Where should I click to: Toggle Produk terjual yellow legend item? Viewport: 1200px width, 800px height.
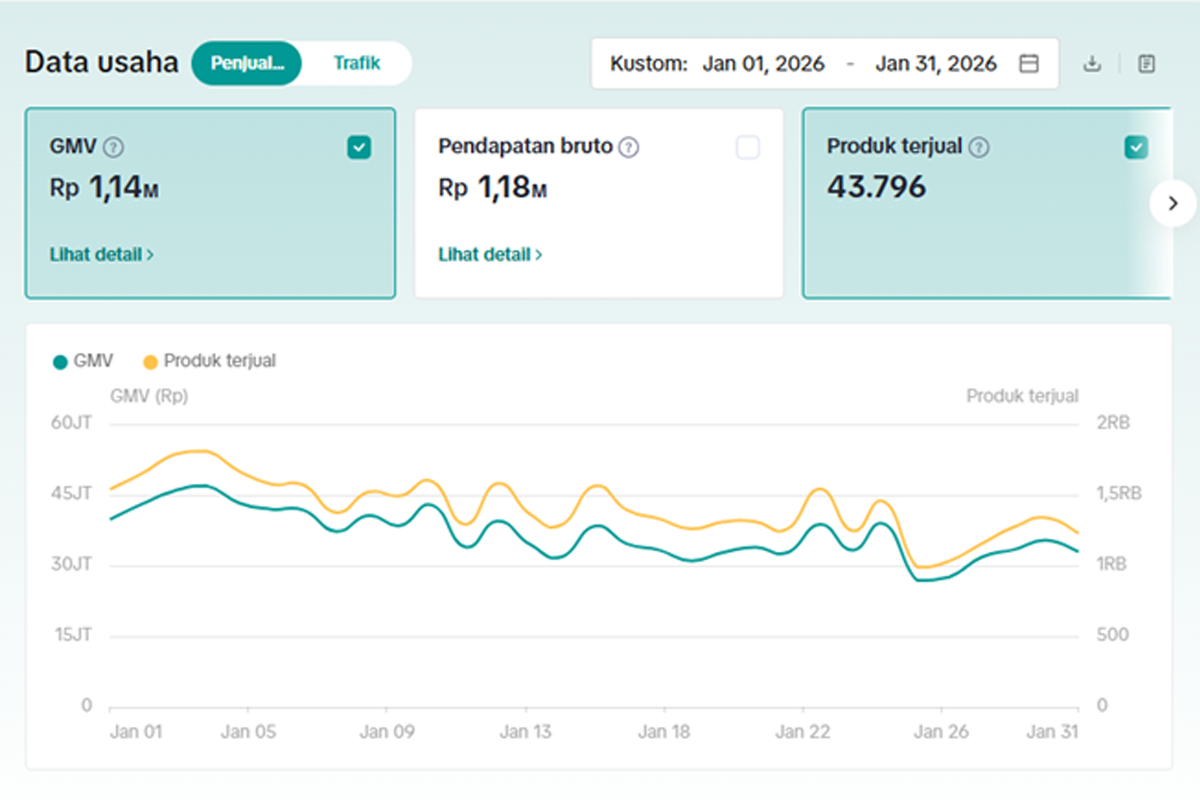click(x=209, y=362)
